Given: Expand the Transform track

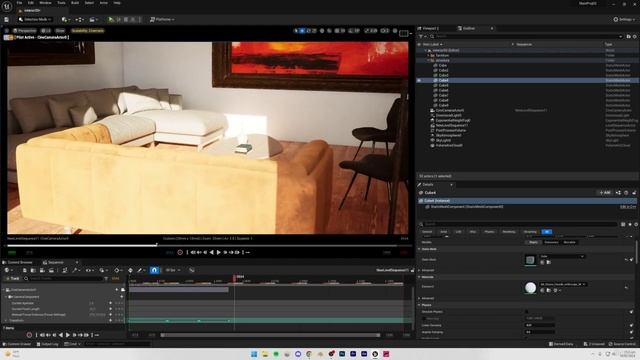Looking at the screenshot, I should tap(6, 321).
